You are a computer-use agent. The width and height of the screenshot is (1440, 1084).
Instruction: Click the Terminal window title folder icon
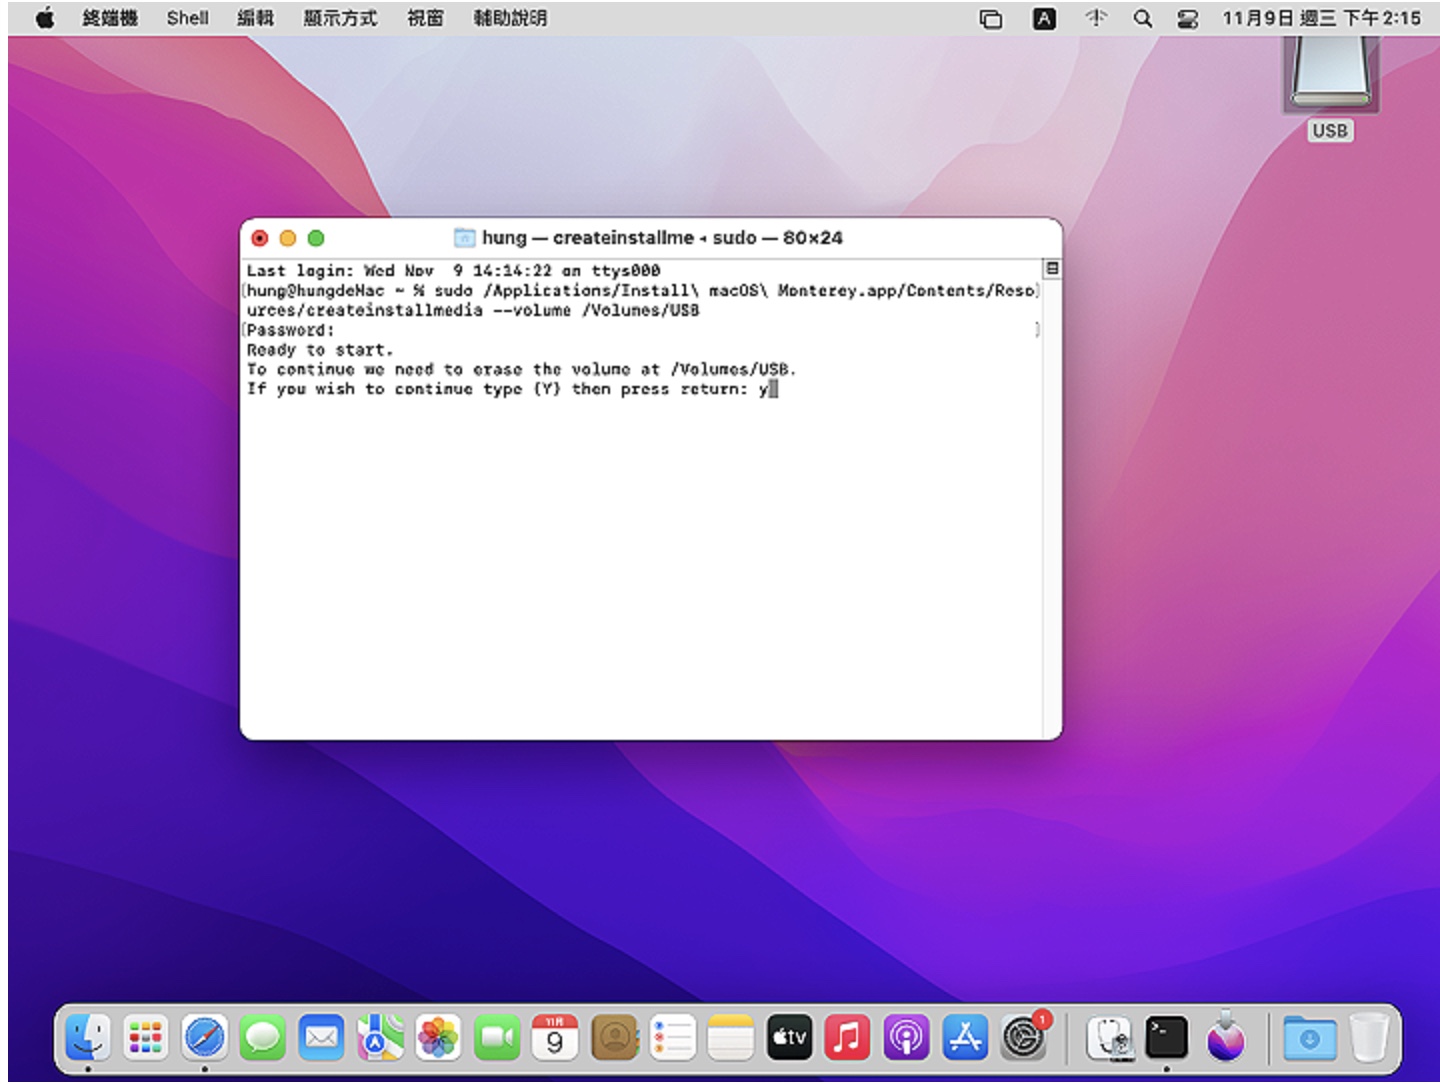pyautogui.click(x=464, y=237)
